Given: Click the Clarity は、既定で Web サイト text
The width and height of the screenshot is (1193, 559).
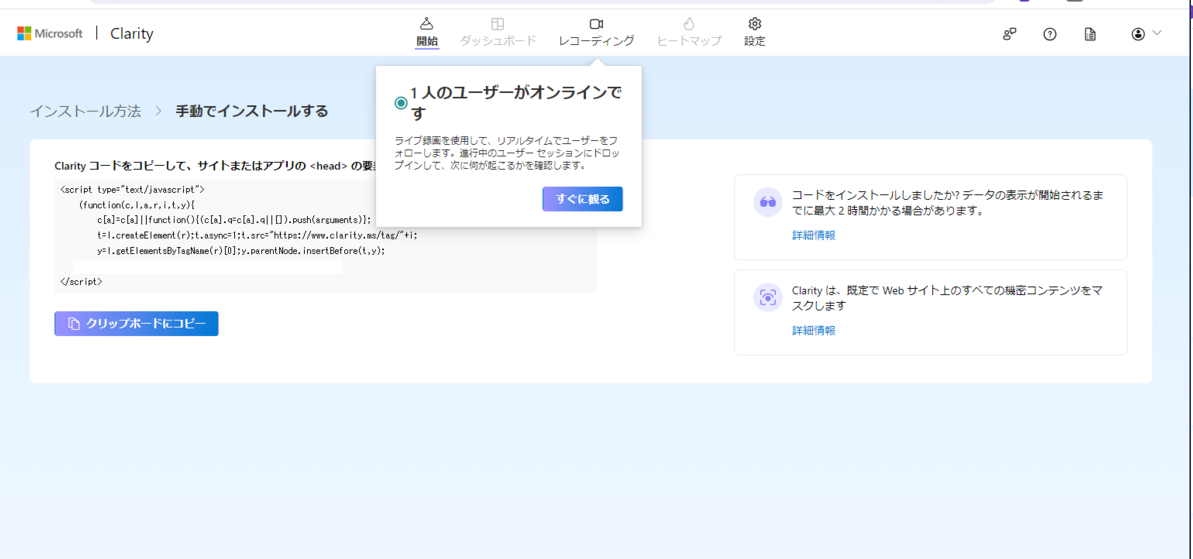Looking at the screenshot, I should pos(947,297).
